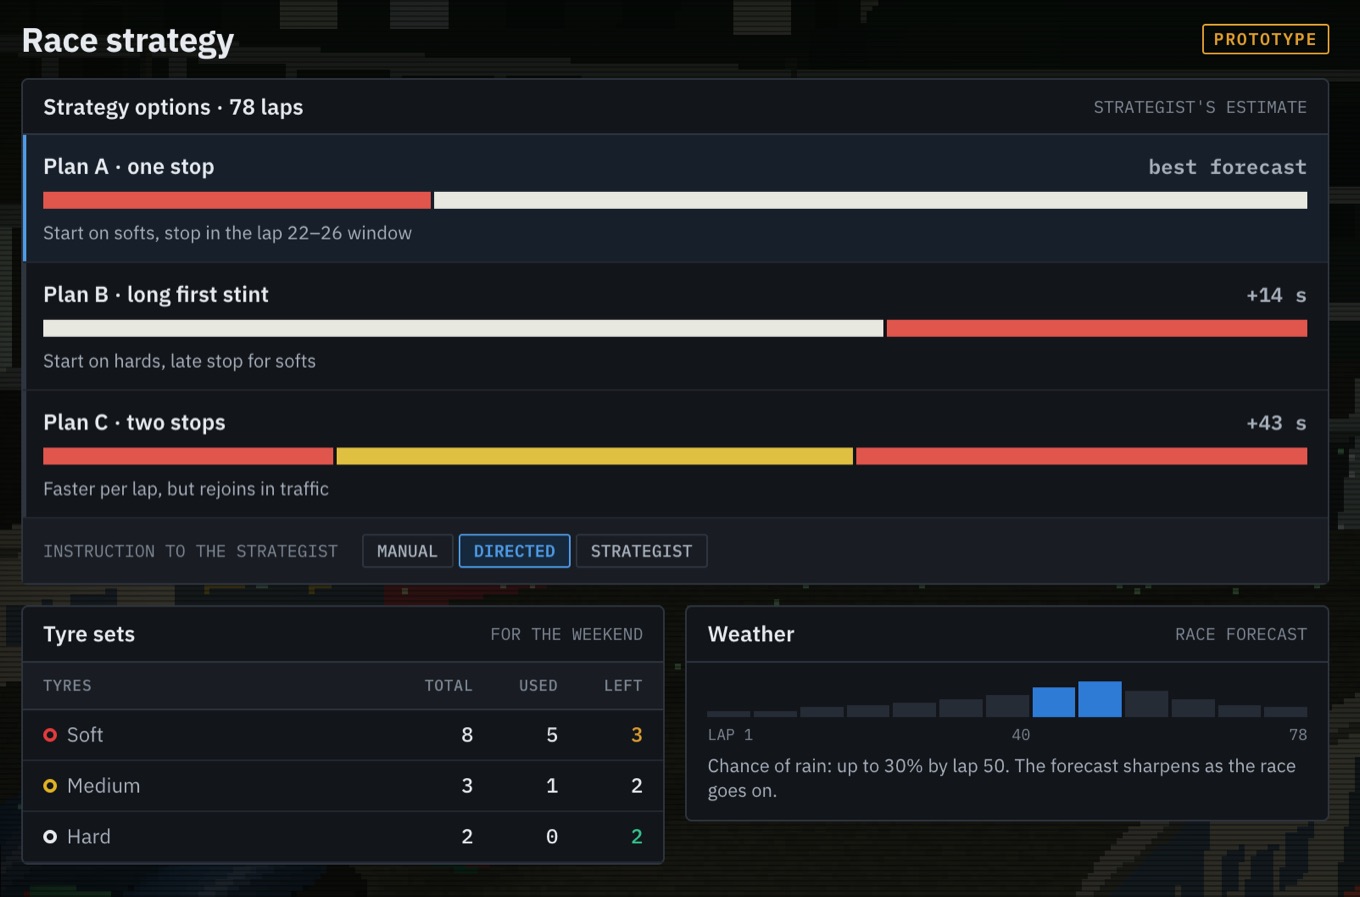The height and width of the screenshot is (897, 1360).
Task: Click the "Weather" panel title
Action: point(751,634)
